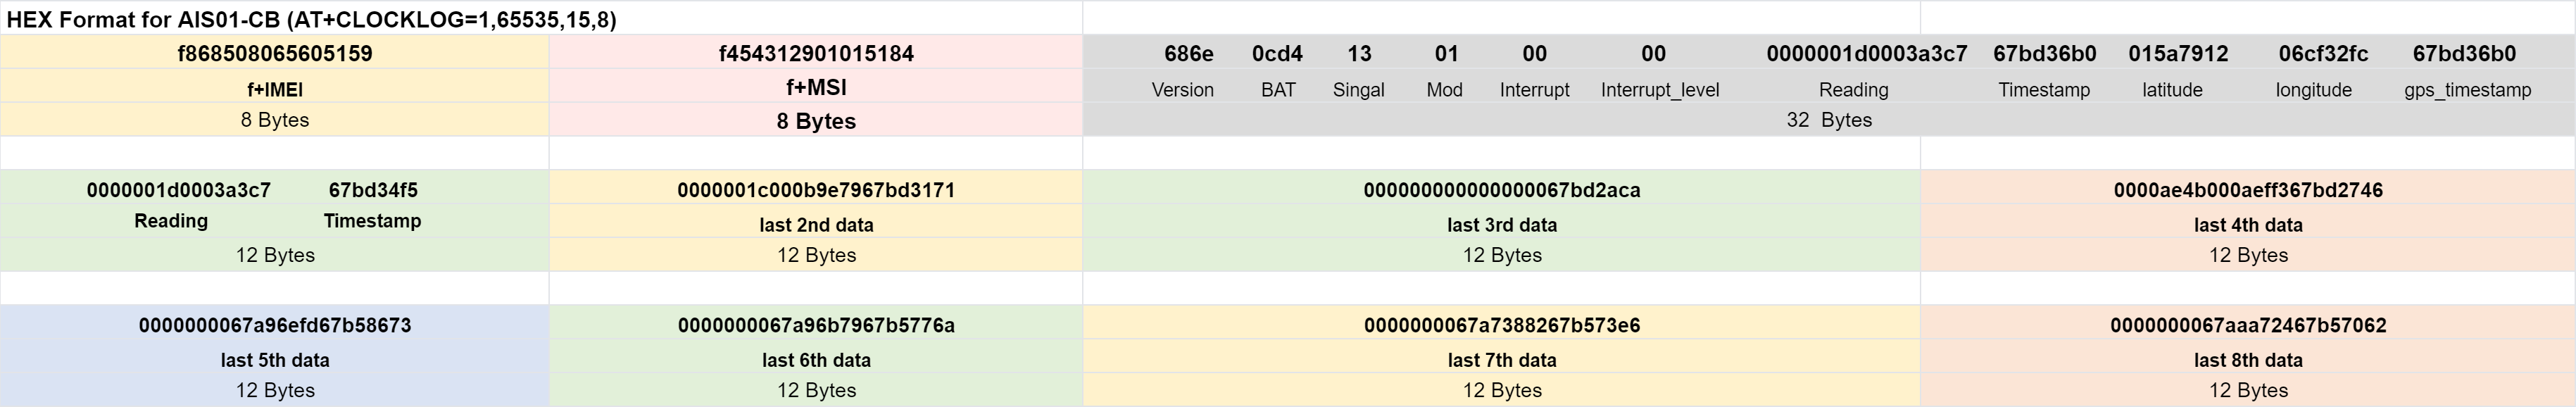Click the 0000ae4b000aeff367bd2746 cell
Image resolution: width=2576 pixels, height=407 pixels.
click(2247, 190)
